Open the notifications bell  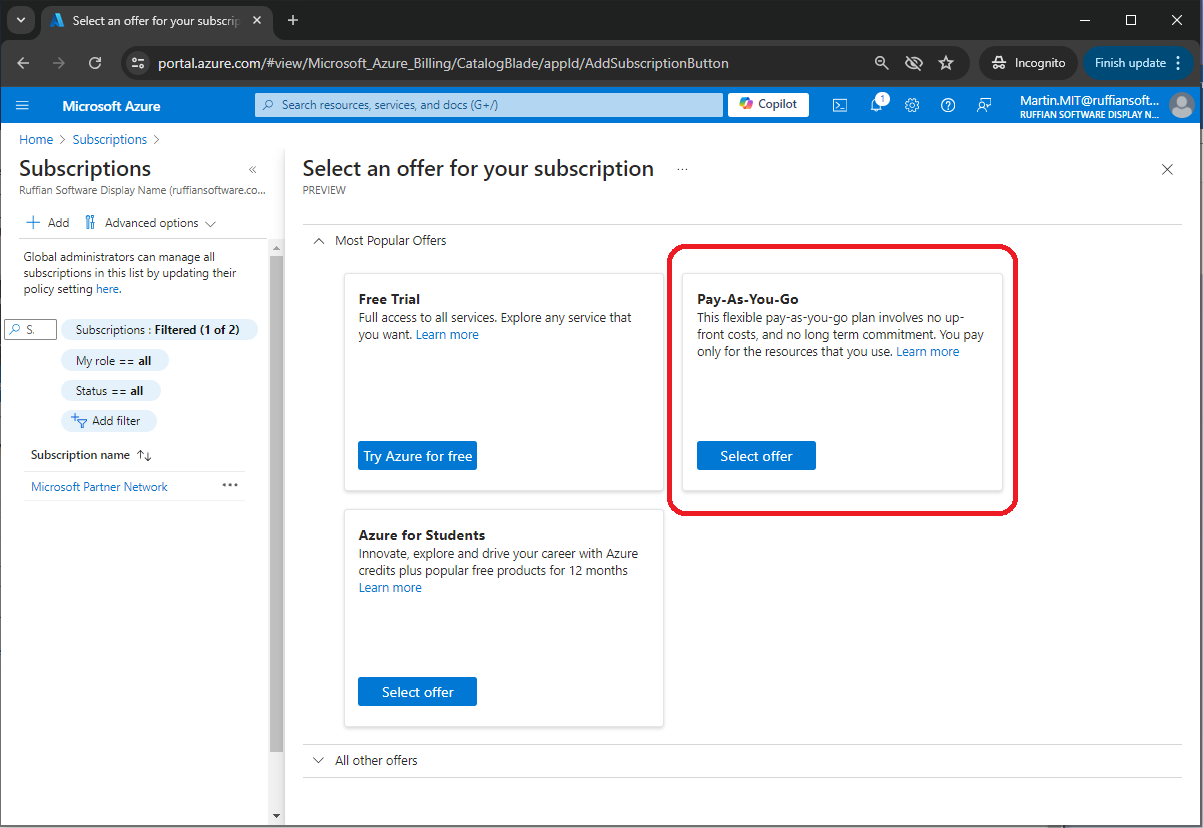[876, 105]
